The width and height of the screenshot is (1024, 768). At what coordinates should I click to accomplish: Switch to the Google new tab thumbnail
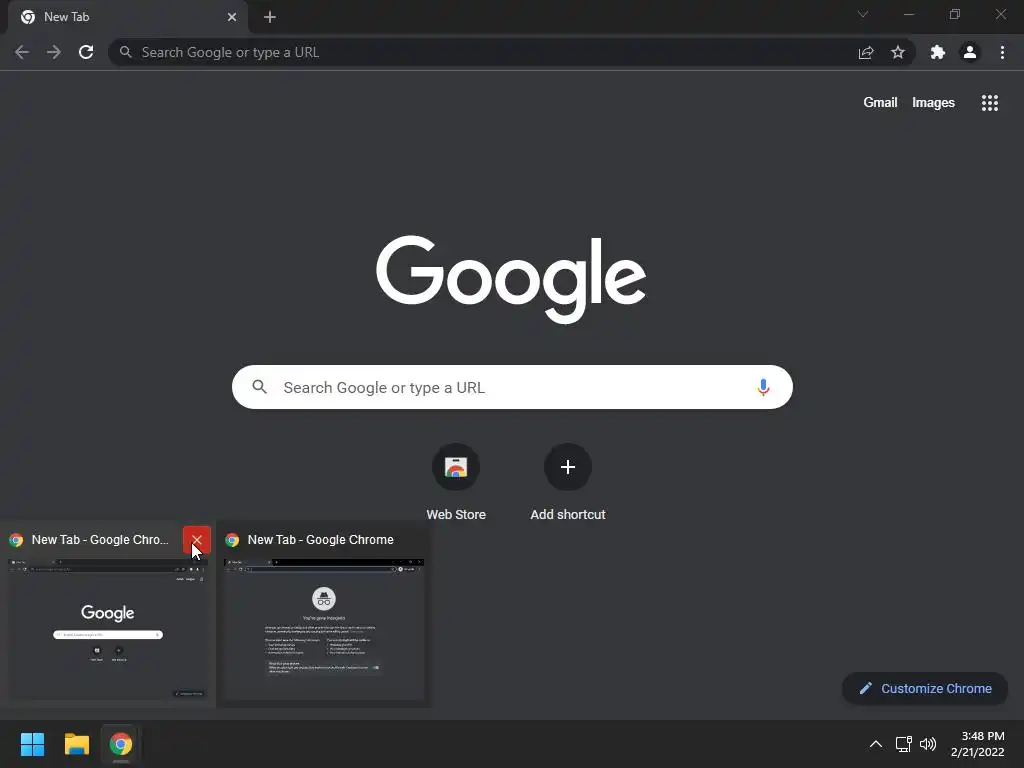tap(108, 630)
